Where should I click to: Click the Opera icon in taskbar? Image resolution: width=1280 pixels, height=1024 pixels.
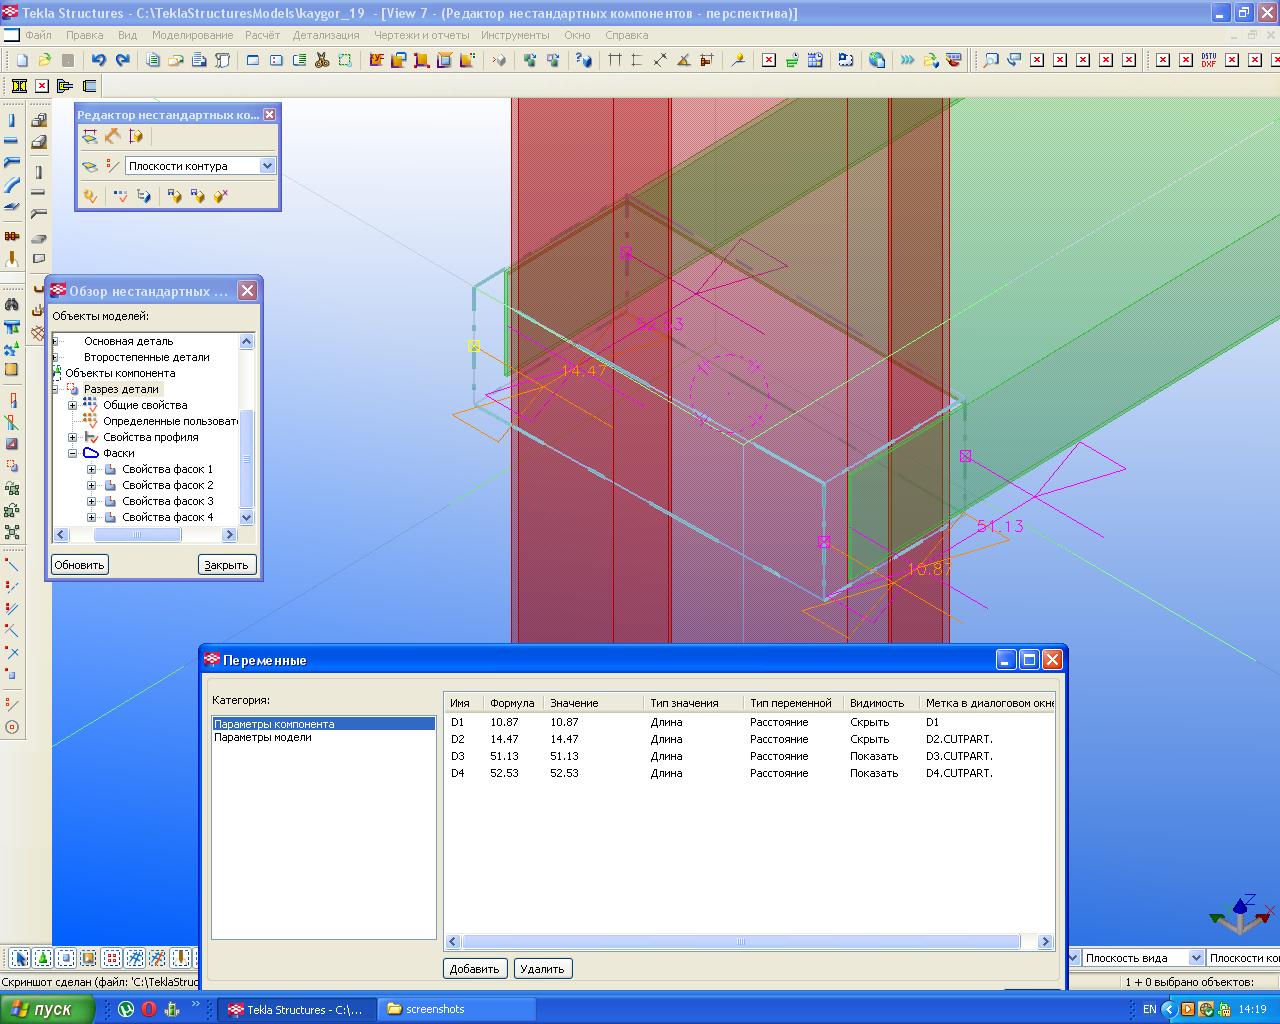(149, 1009)
